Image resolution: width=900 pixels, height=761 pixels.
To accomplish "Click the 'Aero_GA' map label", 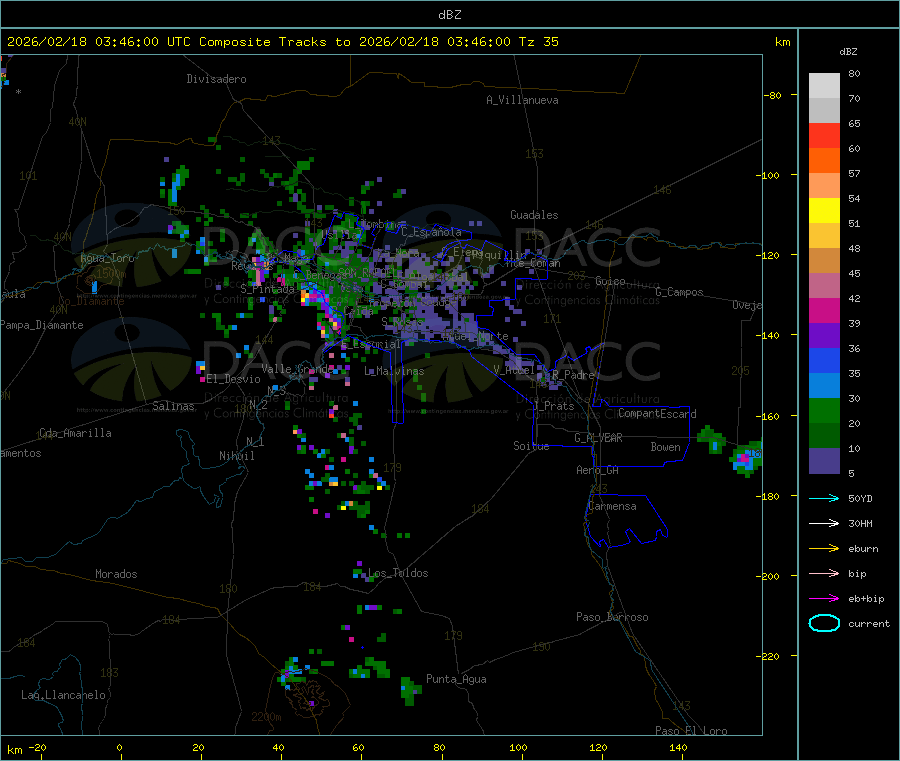I will pyautogui.click(x=597, y=471).
